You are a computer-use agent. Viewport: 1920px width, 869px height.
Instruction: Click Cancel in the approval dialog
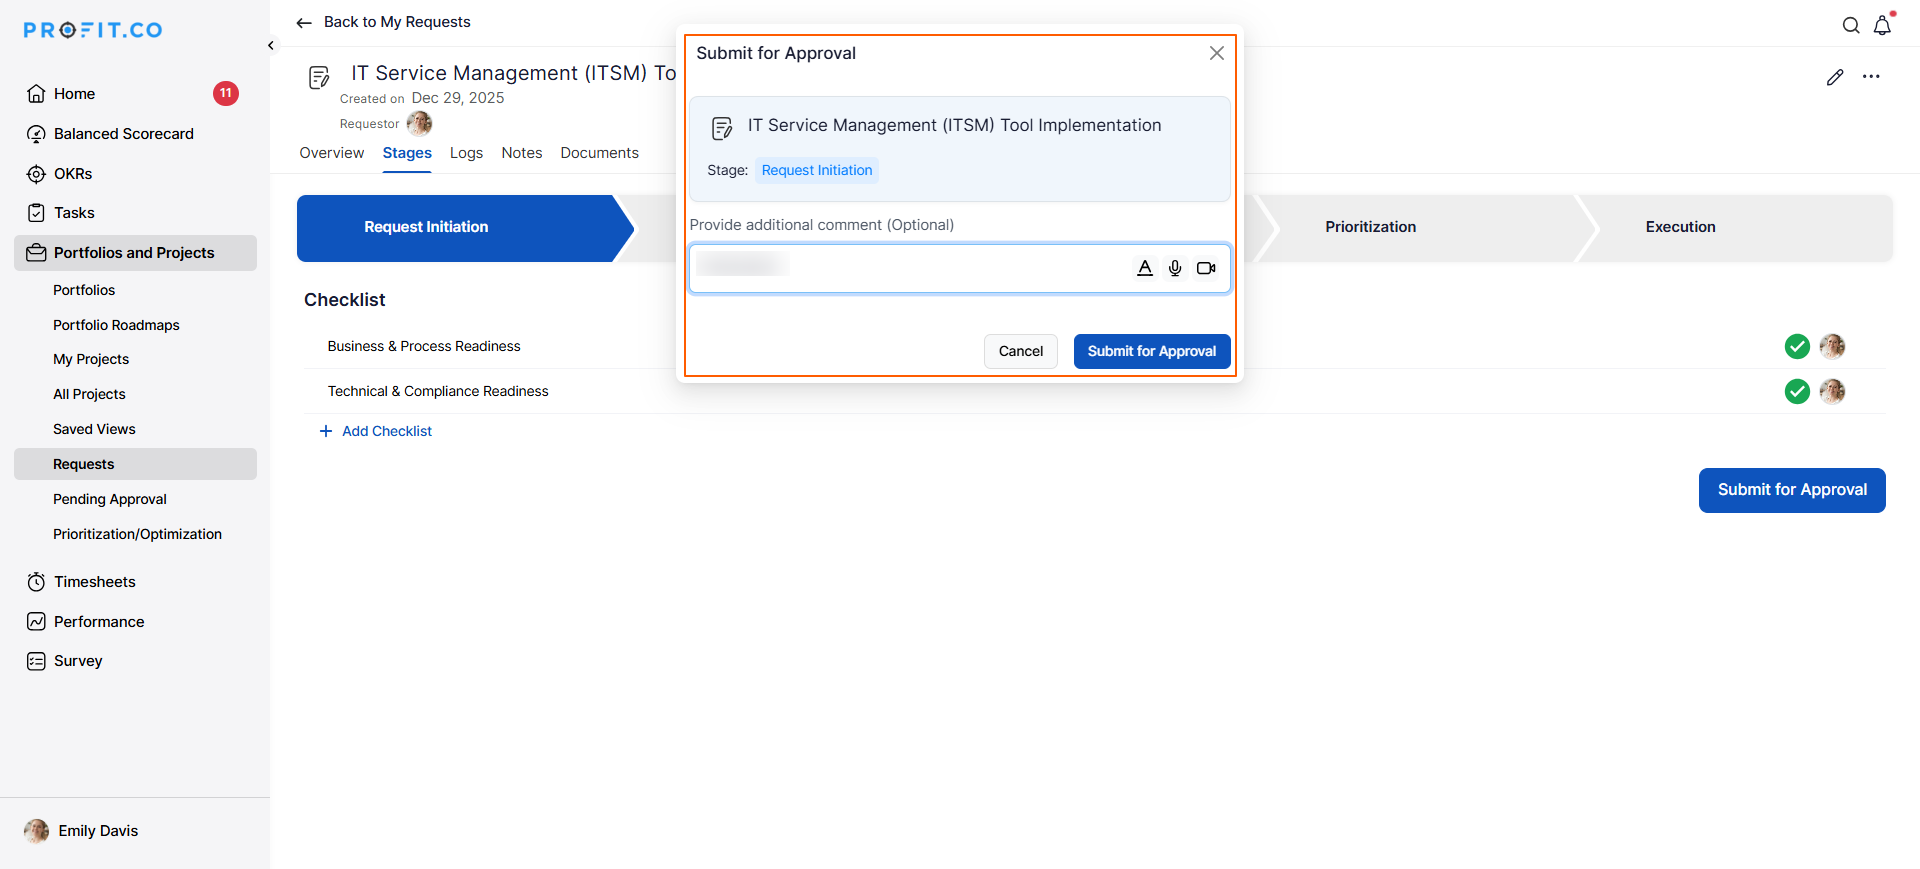(x=1020, y=351)
